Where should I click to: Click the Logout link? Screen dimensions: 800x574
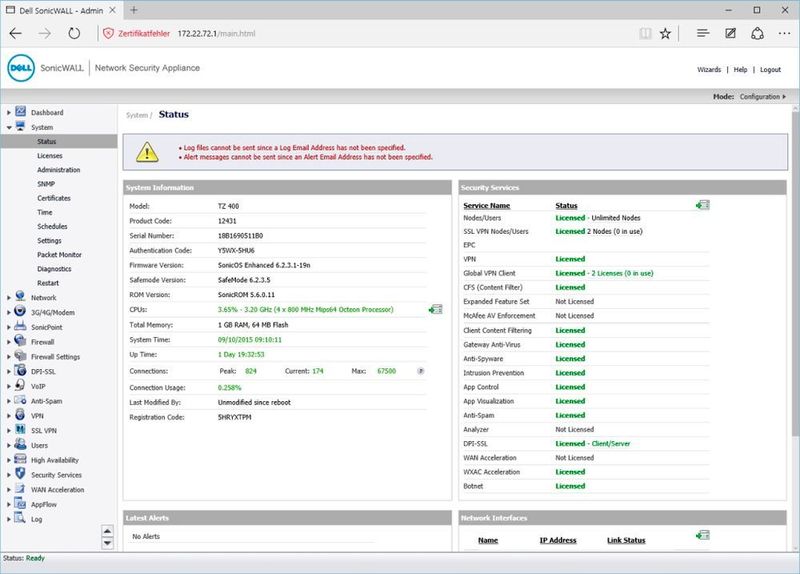coord(770,69)
